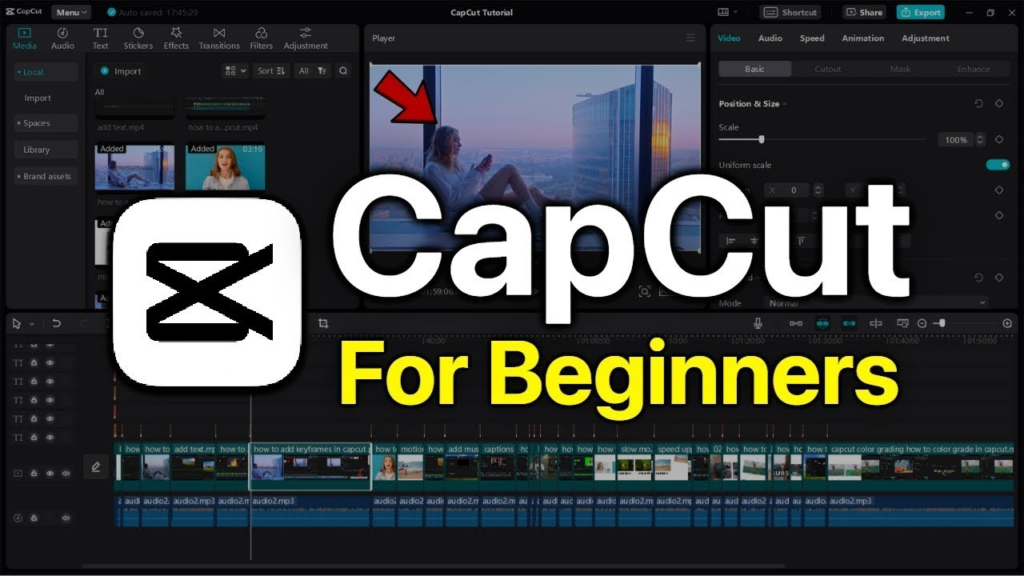
Task: Open the Stickers panel
Action: pos(138,38)
